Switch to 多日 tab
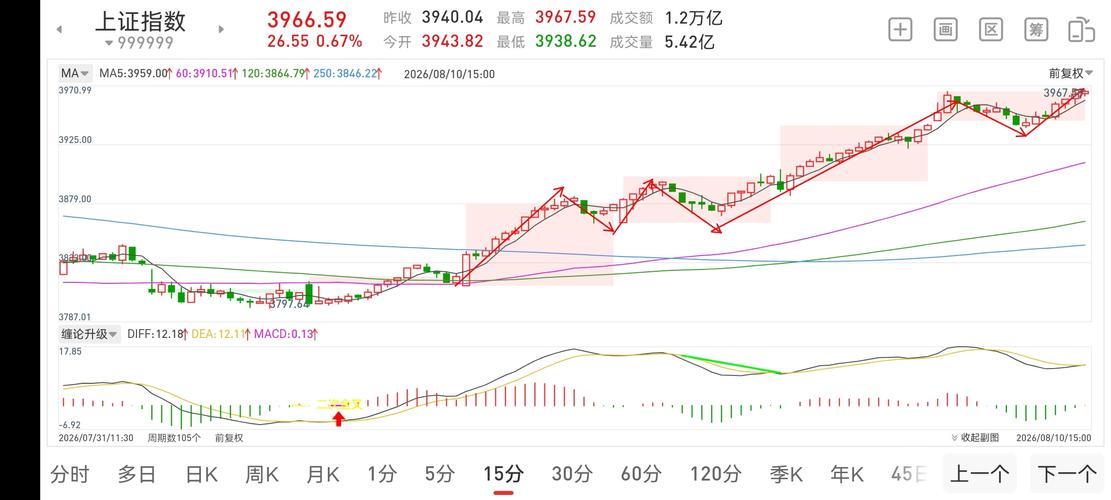1111x500 pixels. pos(136,474)
